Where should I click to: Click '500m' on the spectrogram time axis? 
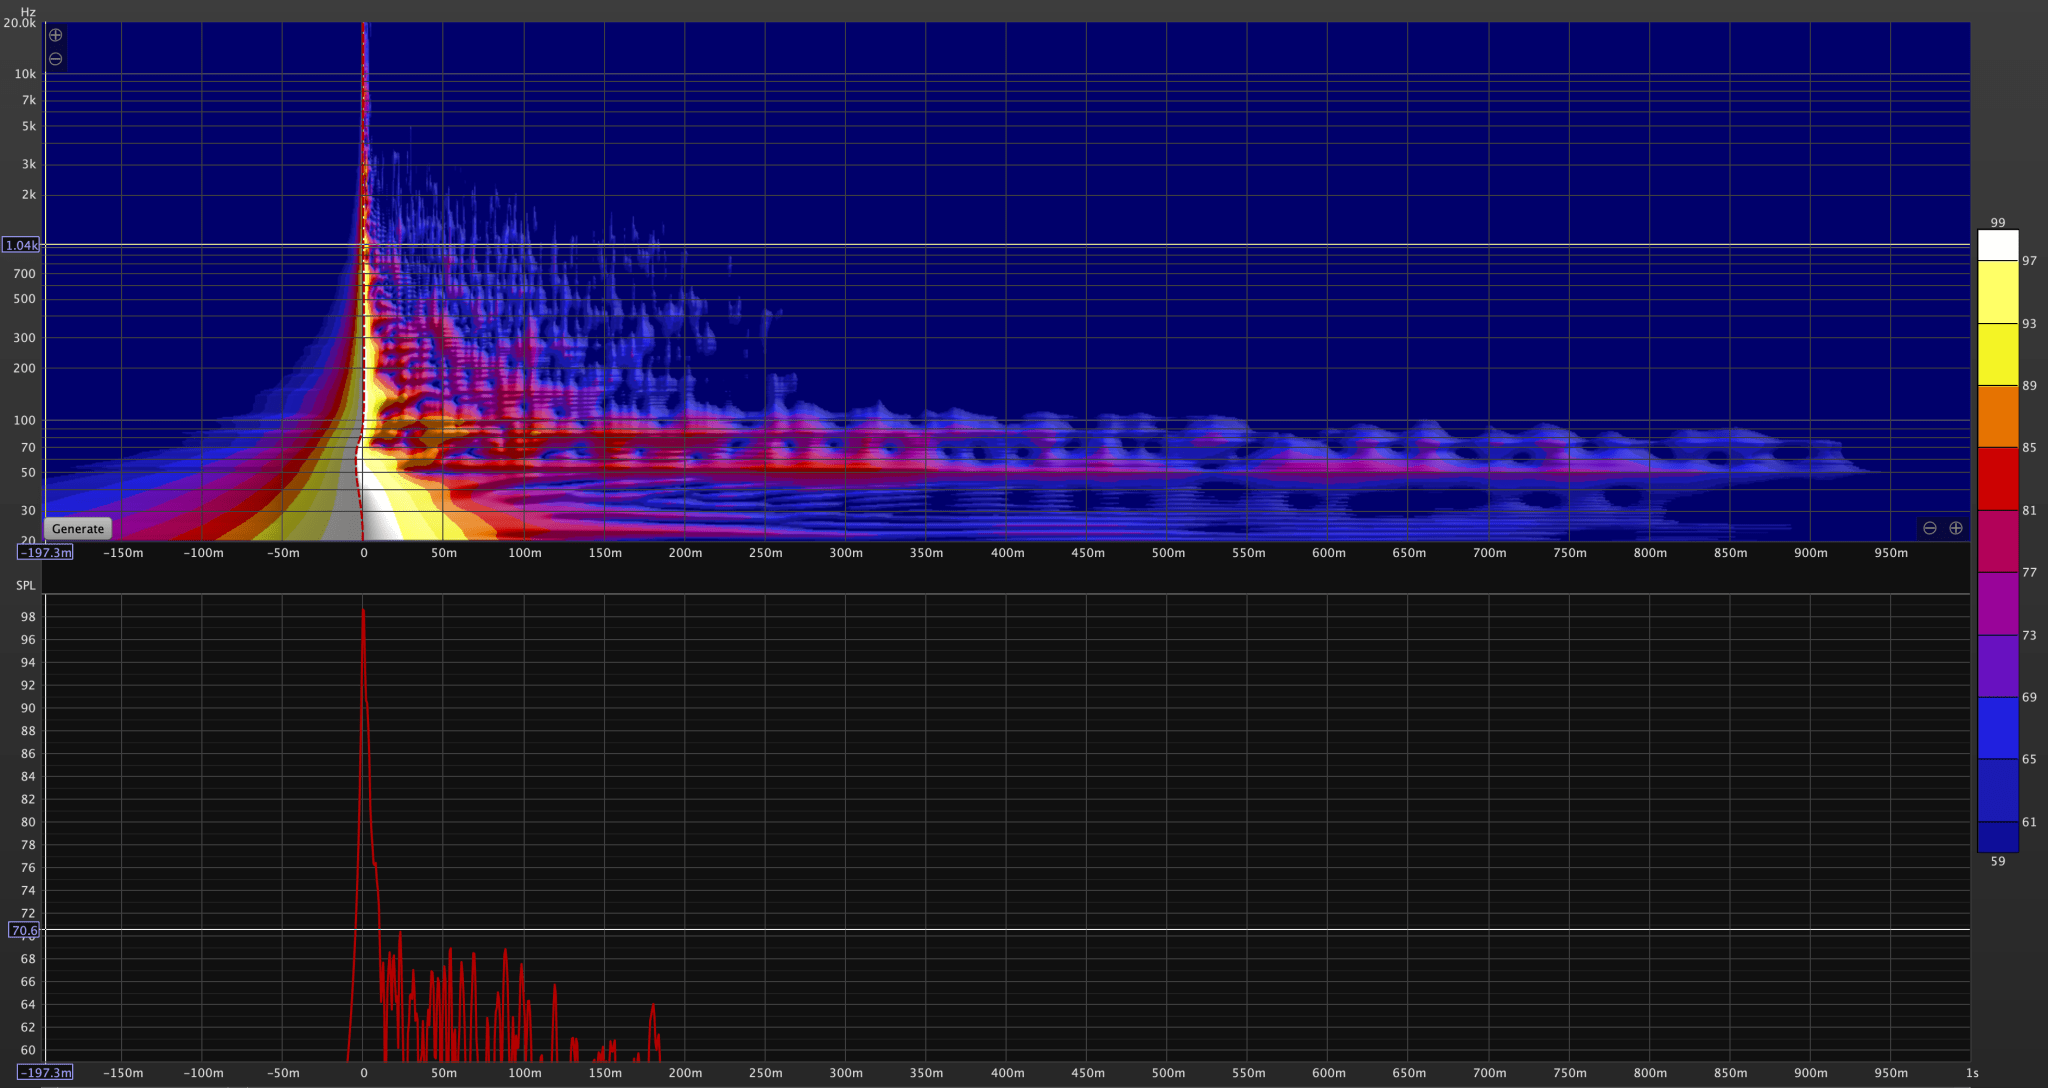click(x=1168, y=553)
